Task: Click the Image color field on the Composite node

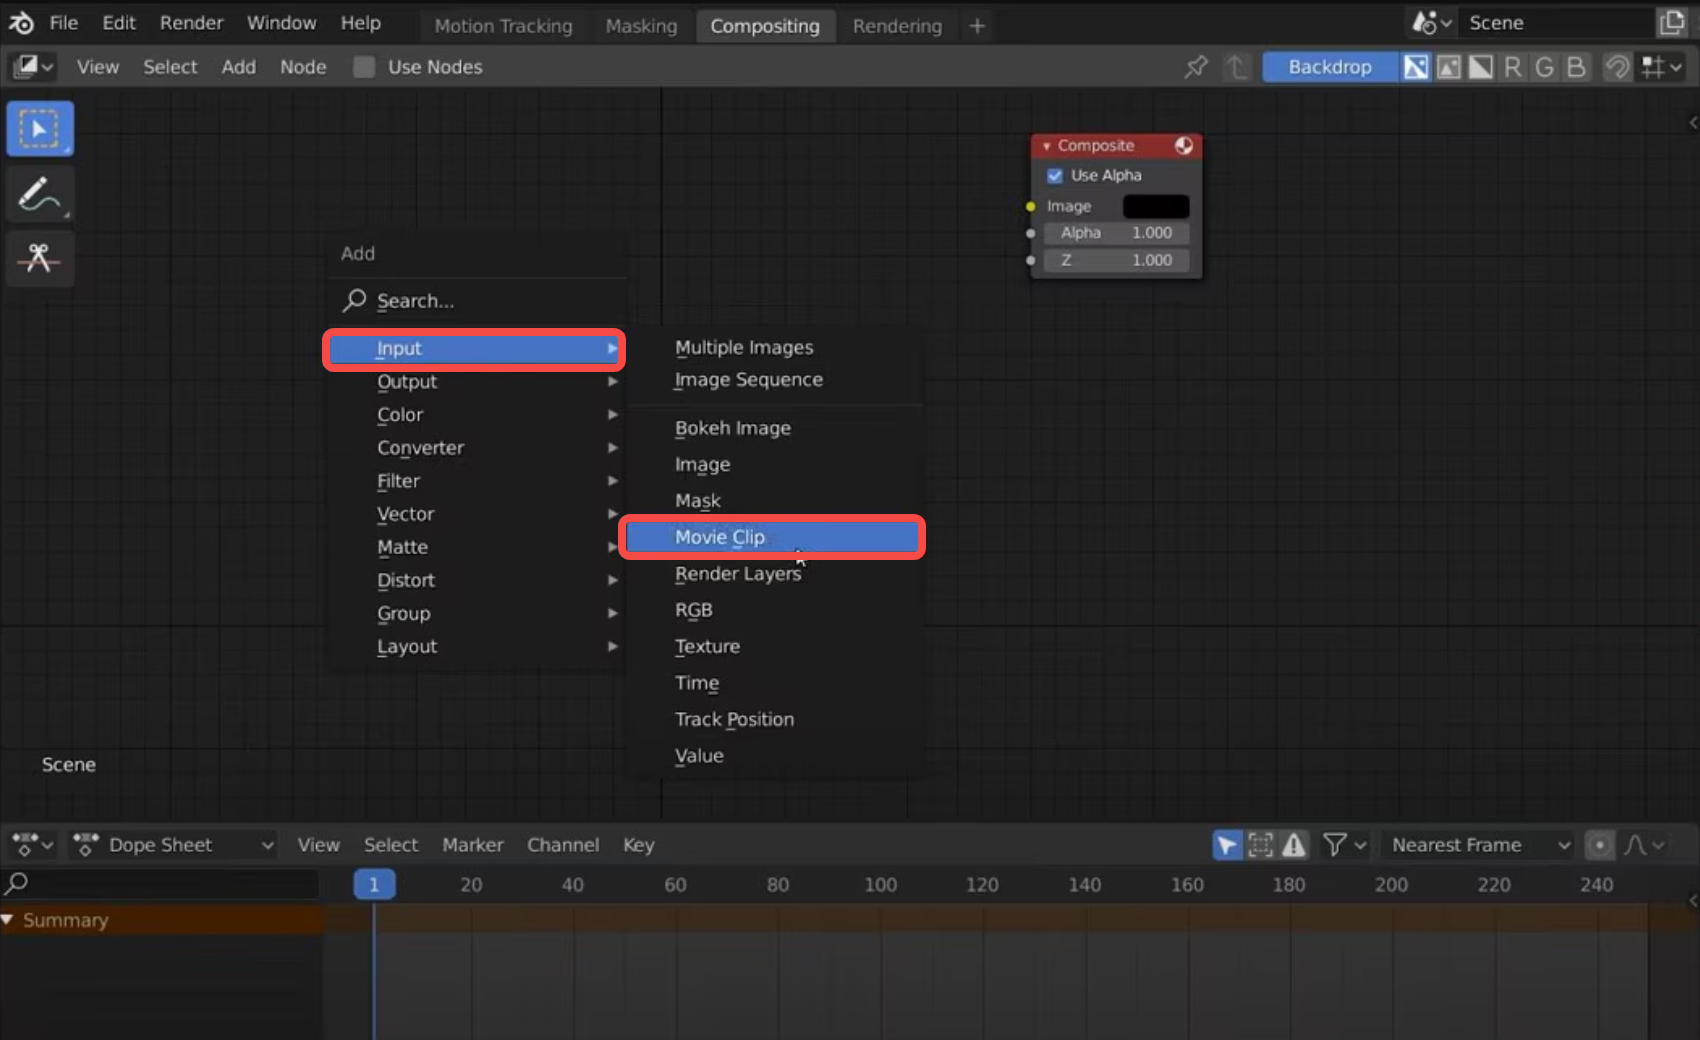Action: click(1155, 206)
